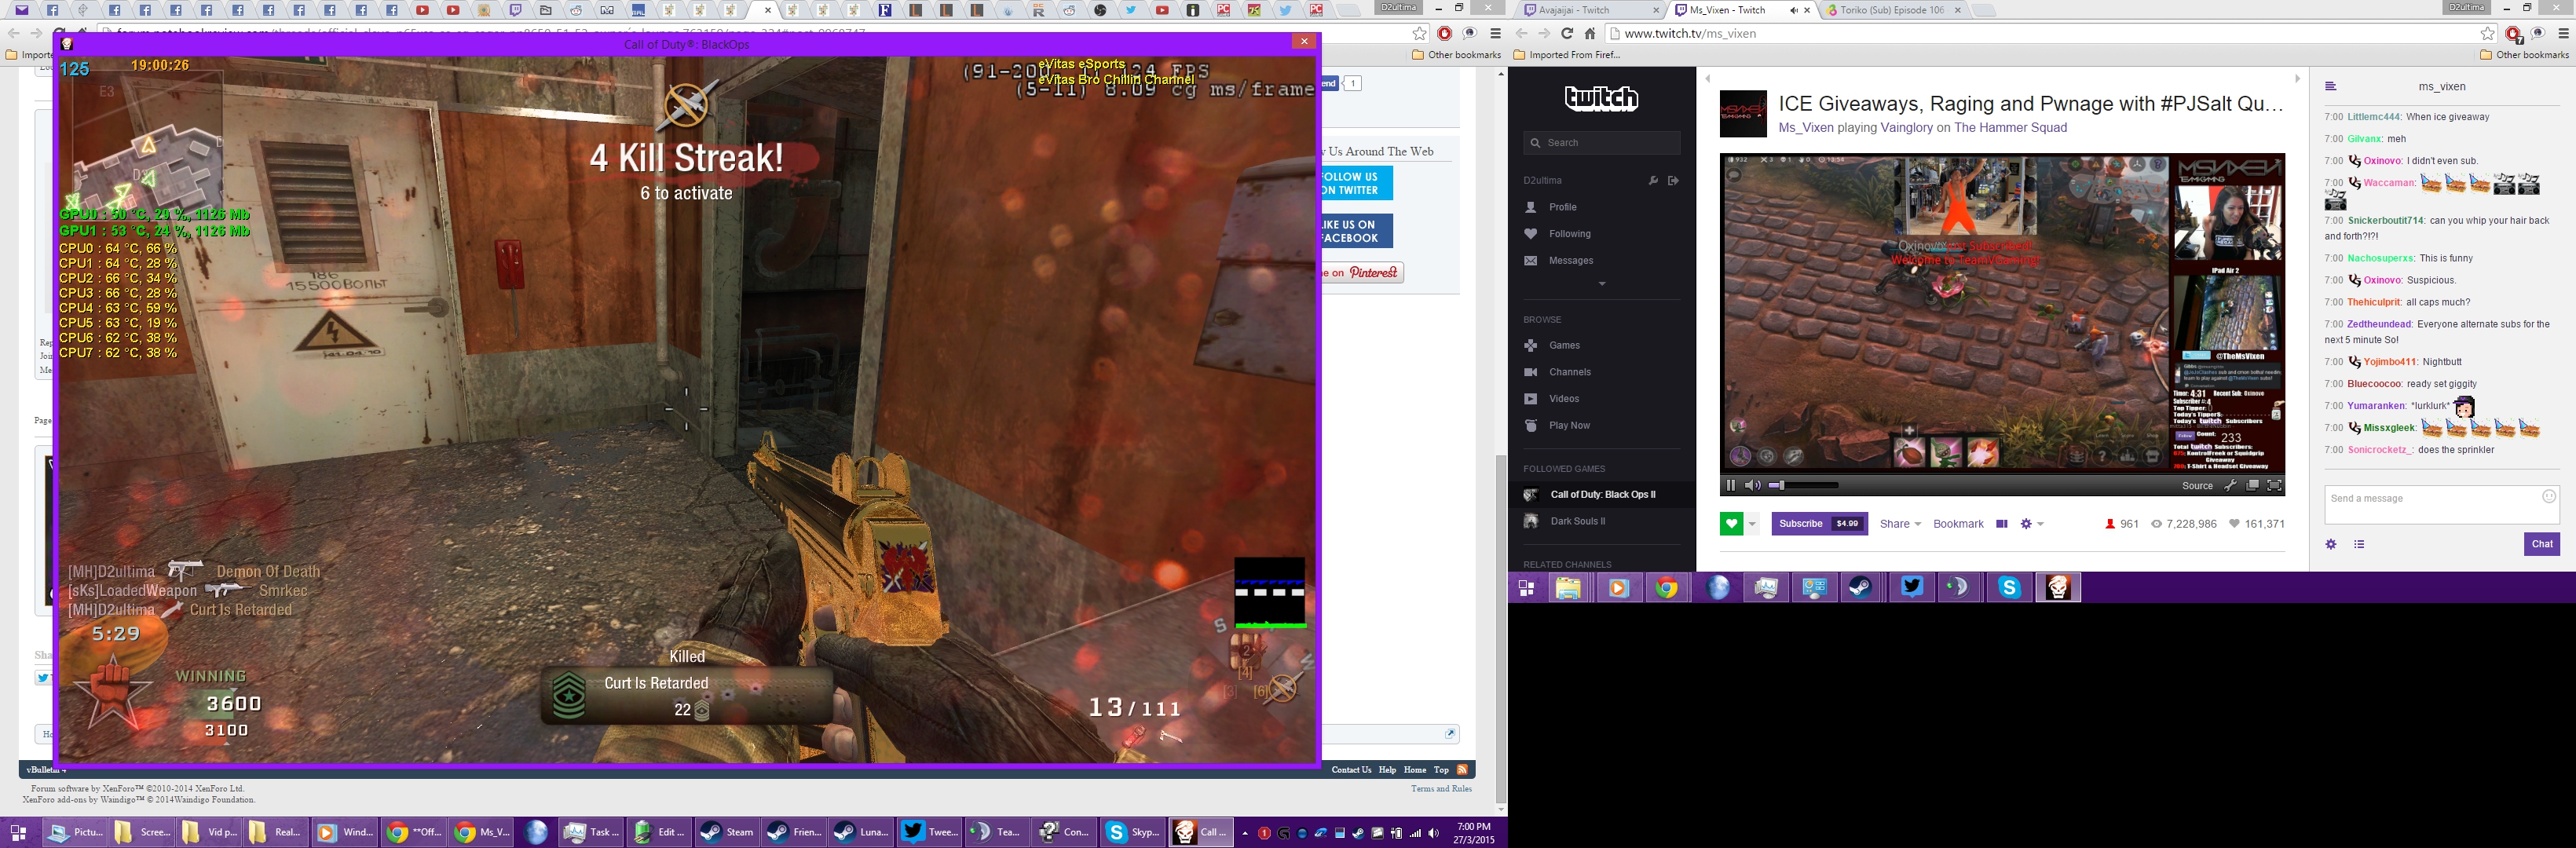Search Twitch using the Search box
2576x848 pixels.
click(x=1602, y=143)
